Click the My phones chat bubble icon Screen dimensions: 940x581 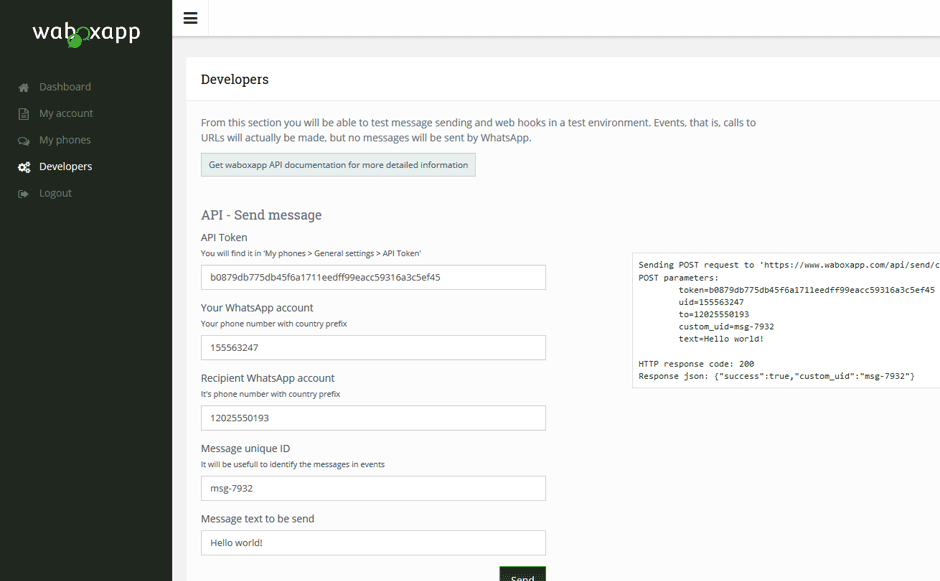(x=23, y=141)
